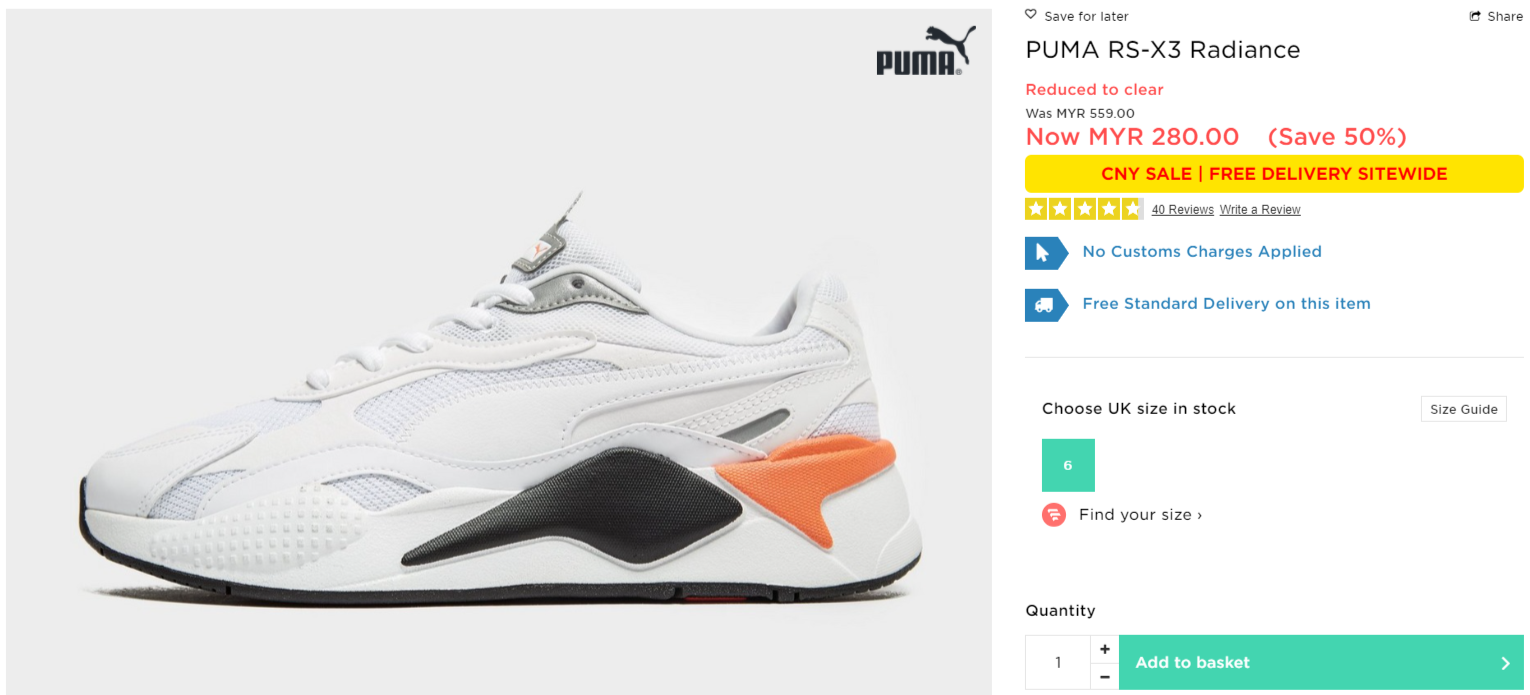Increase quantity with the plus button
This screenshot has width=1530, height=695.
[x=1104, y=649]
